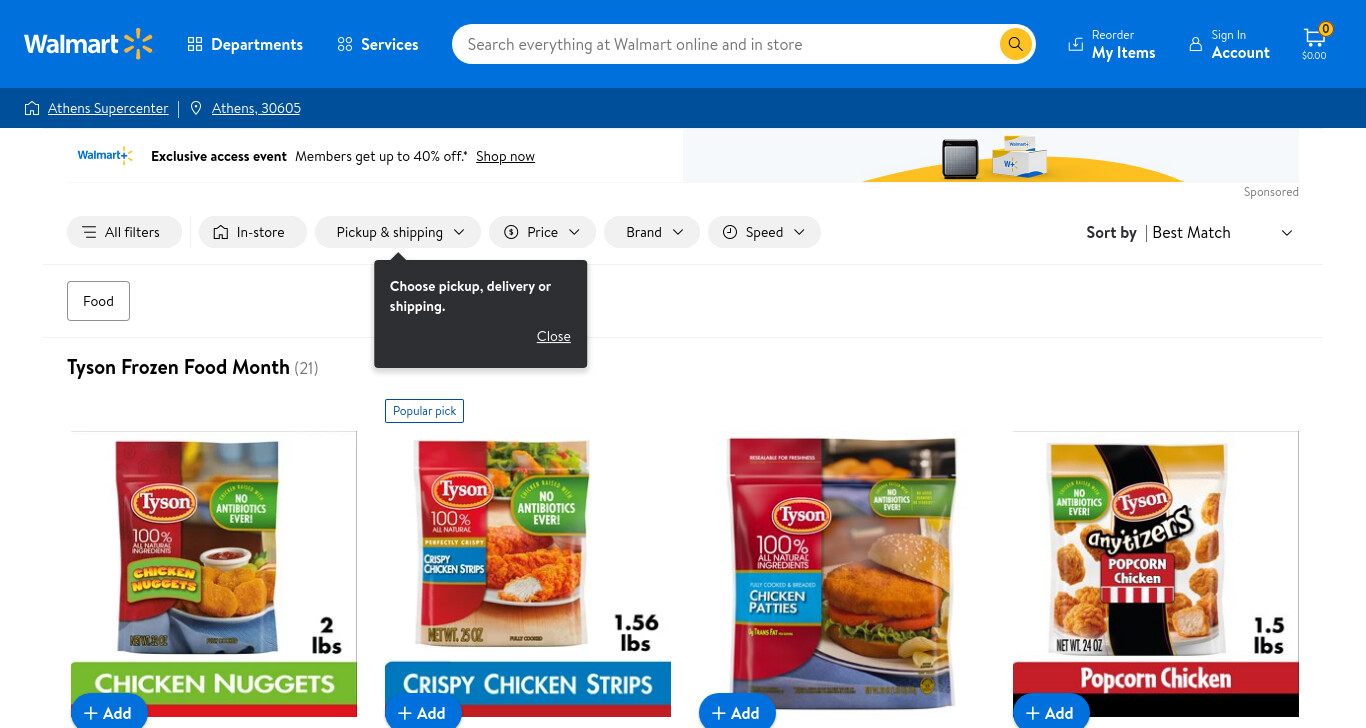Expand the Pickup & shipping dropdown
This screenshot has height=728, width=1366.
click(398, 232)
